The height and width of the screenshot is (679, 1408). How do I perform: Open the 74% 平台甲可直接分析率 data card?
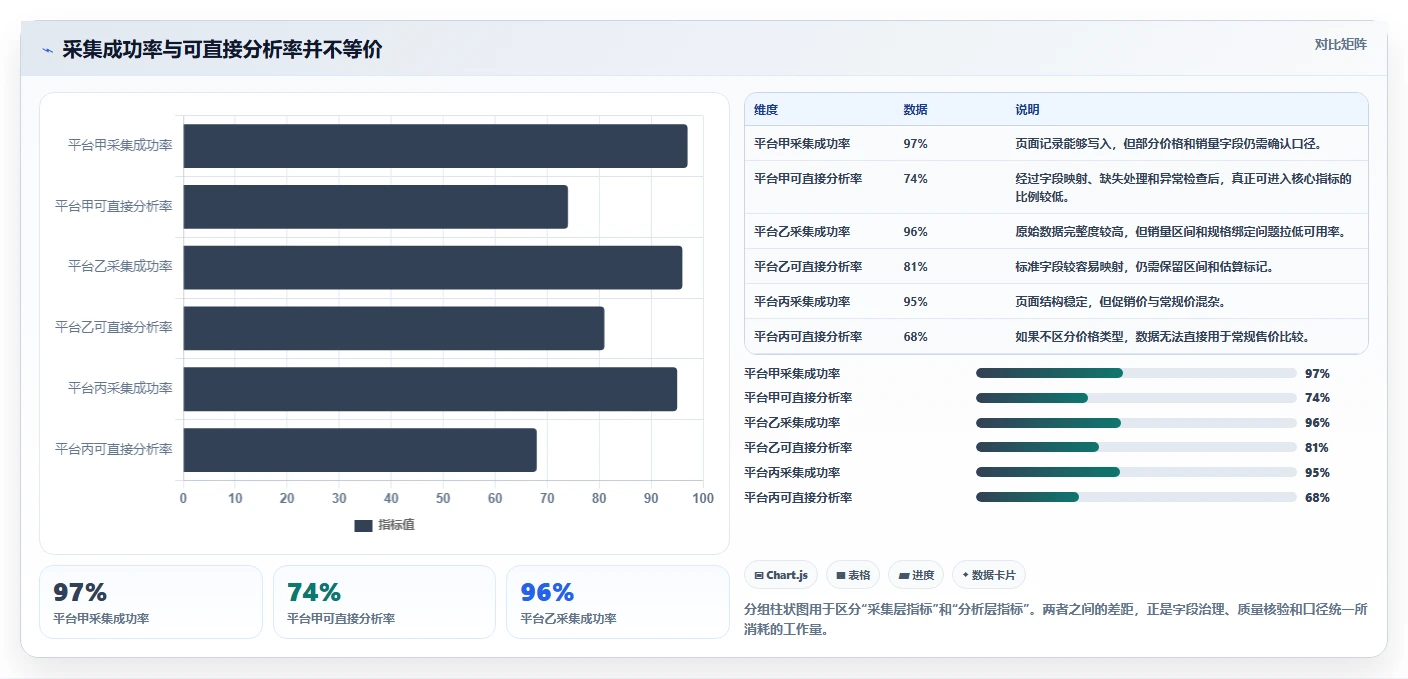click(x=384, y=602)
